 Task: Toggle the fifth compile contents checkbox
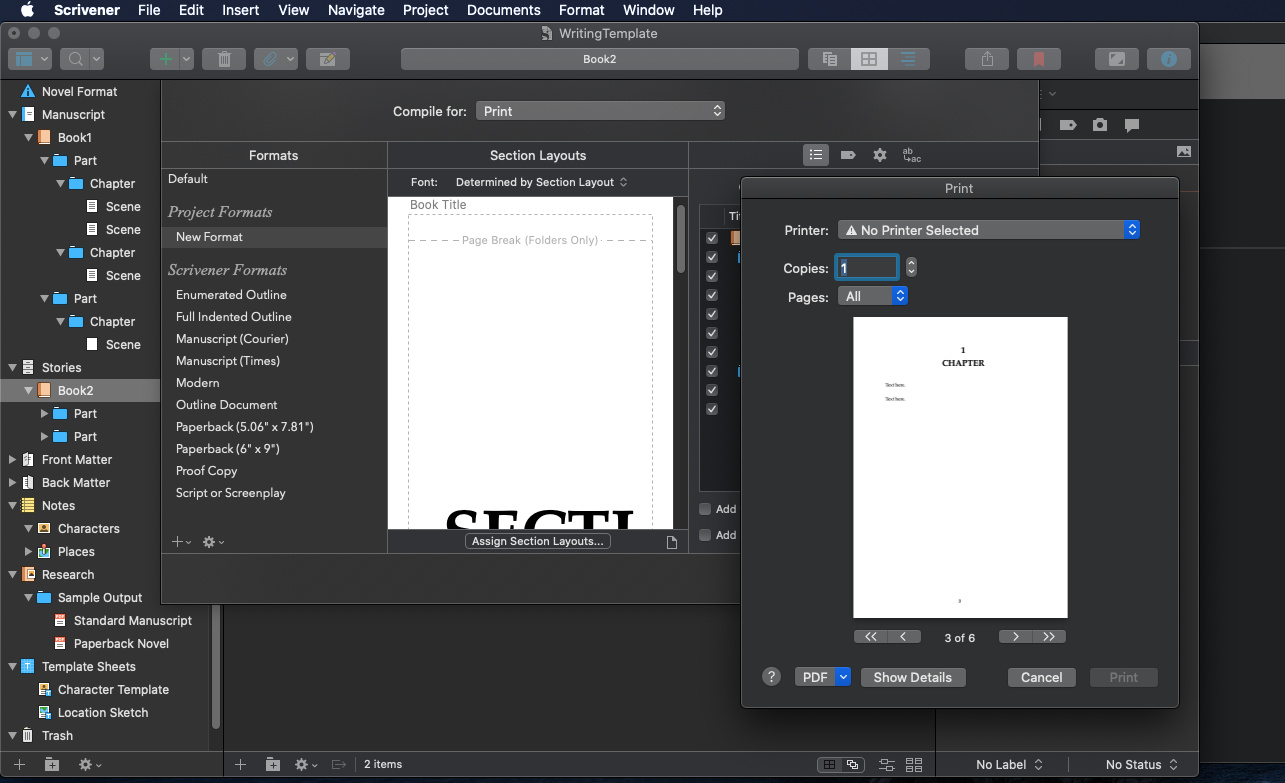point(712,314)
